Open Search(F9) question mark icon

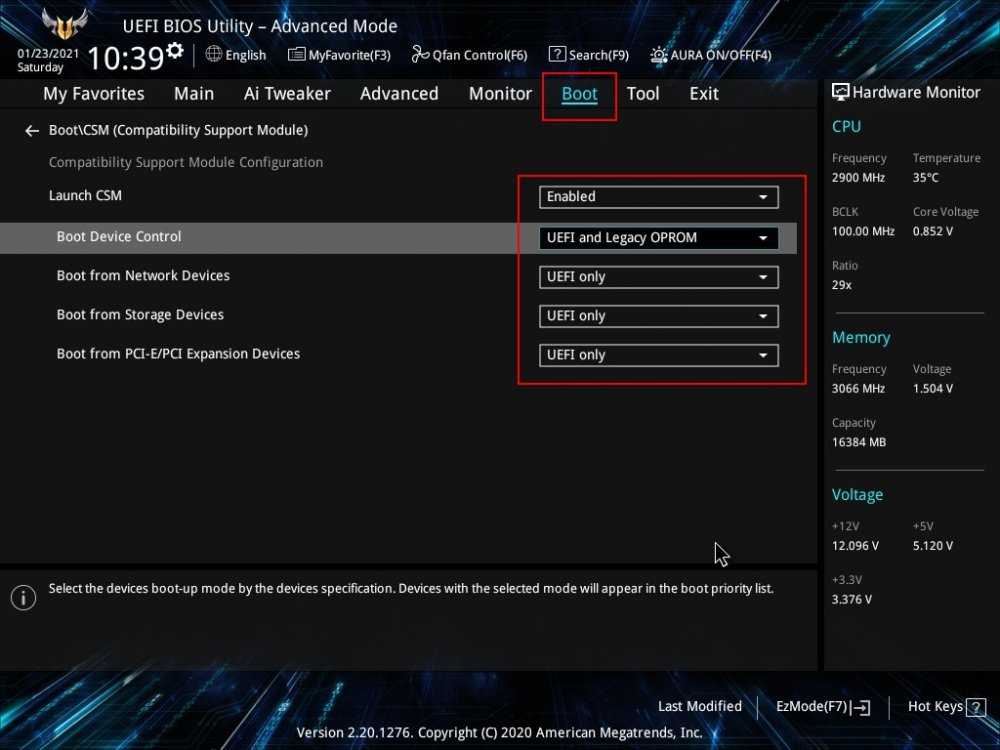pos(556,55)
